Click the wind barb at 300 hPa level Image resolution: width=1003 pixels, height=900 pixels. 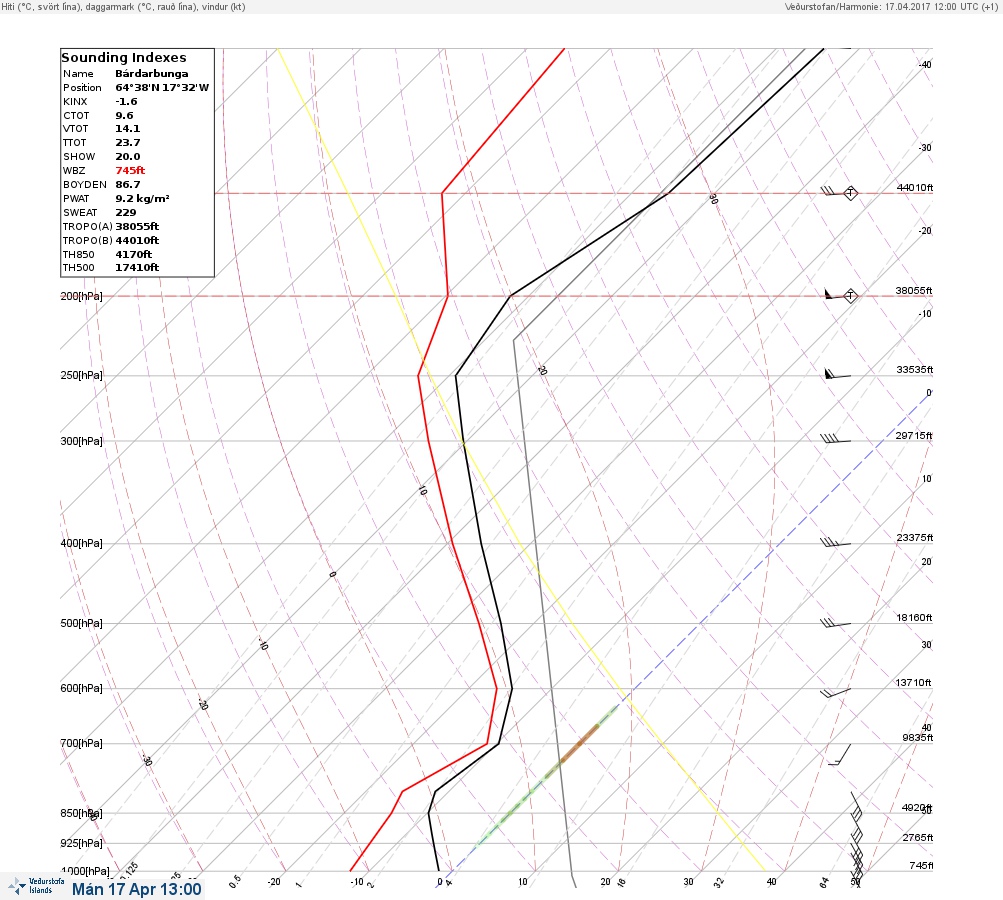tap(835, 439)
